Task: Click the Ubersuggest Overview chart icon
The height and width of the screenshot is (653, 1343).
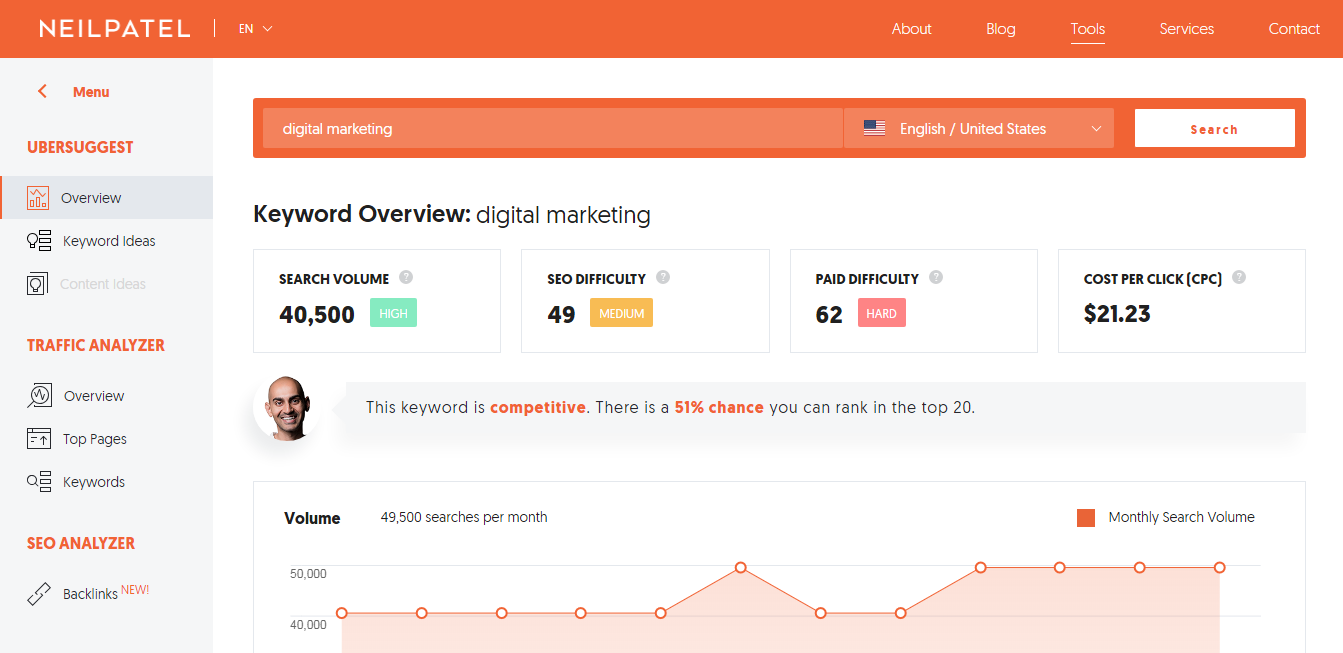Action: [x=38, y=197]
